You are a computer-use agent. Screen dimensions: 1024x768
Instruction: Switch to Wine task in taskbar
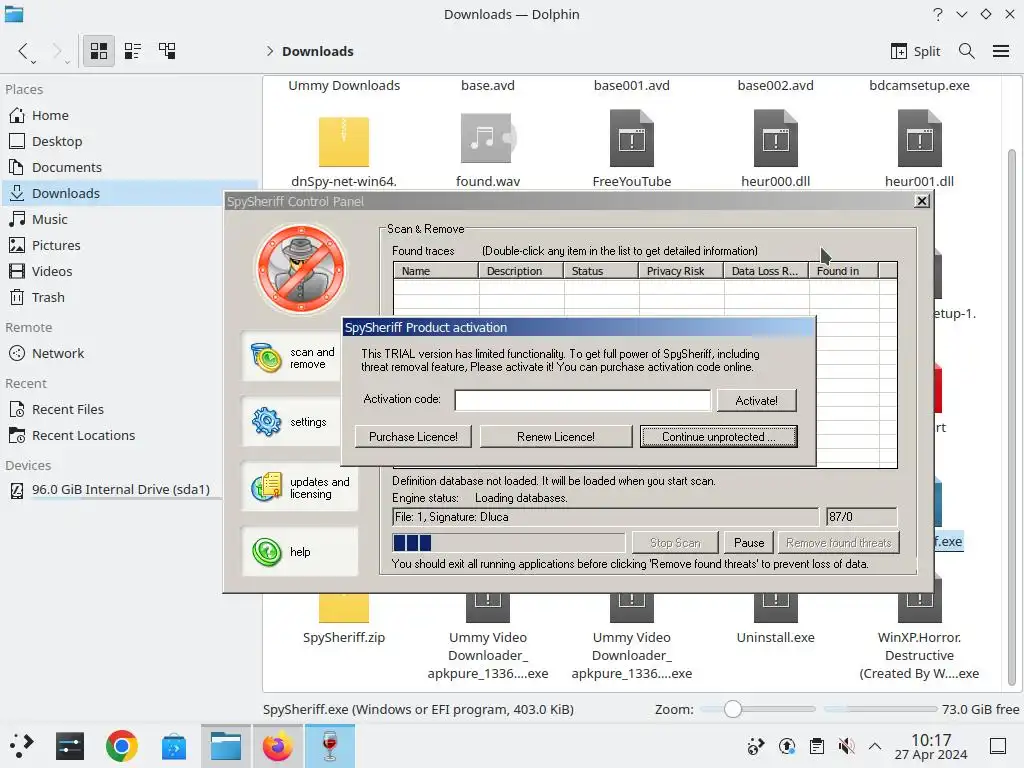pos(330,746)
